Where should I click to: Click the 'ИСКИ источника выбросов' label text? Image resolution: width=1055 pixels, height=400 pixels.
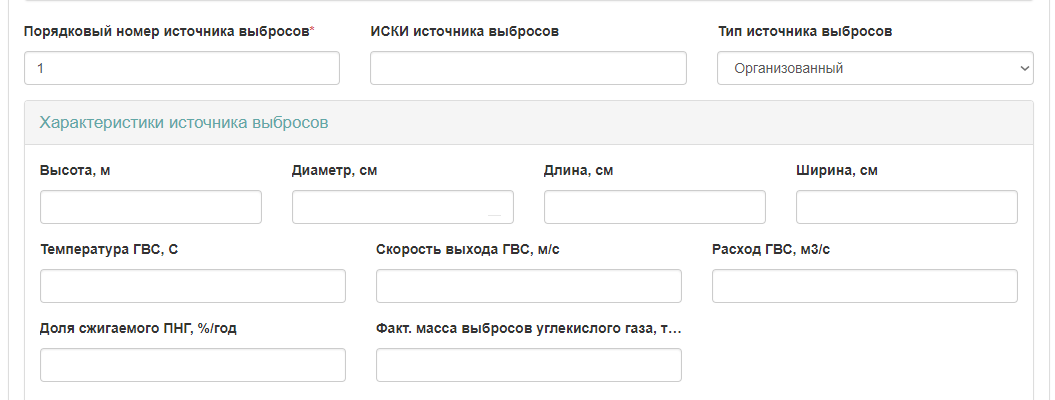tap(464, 31)
